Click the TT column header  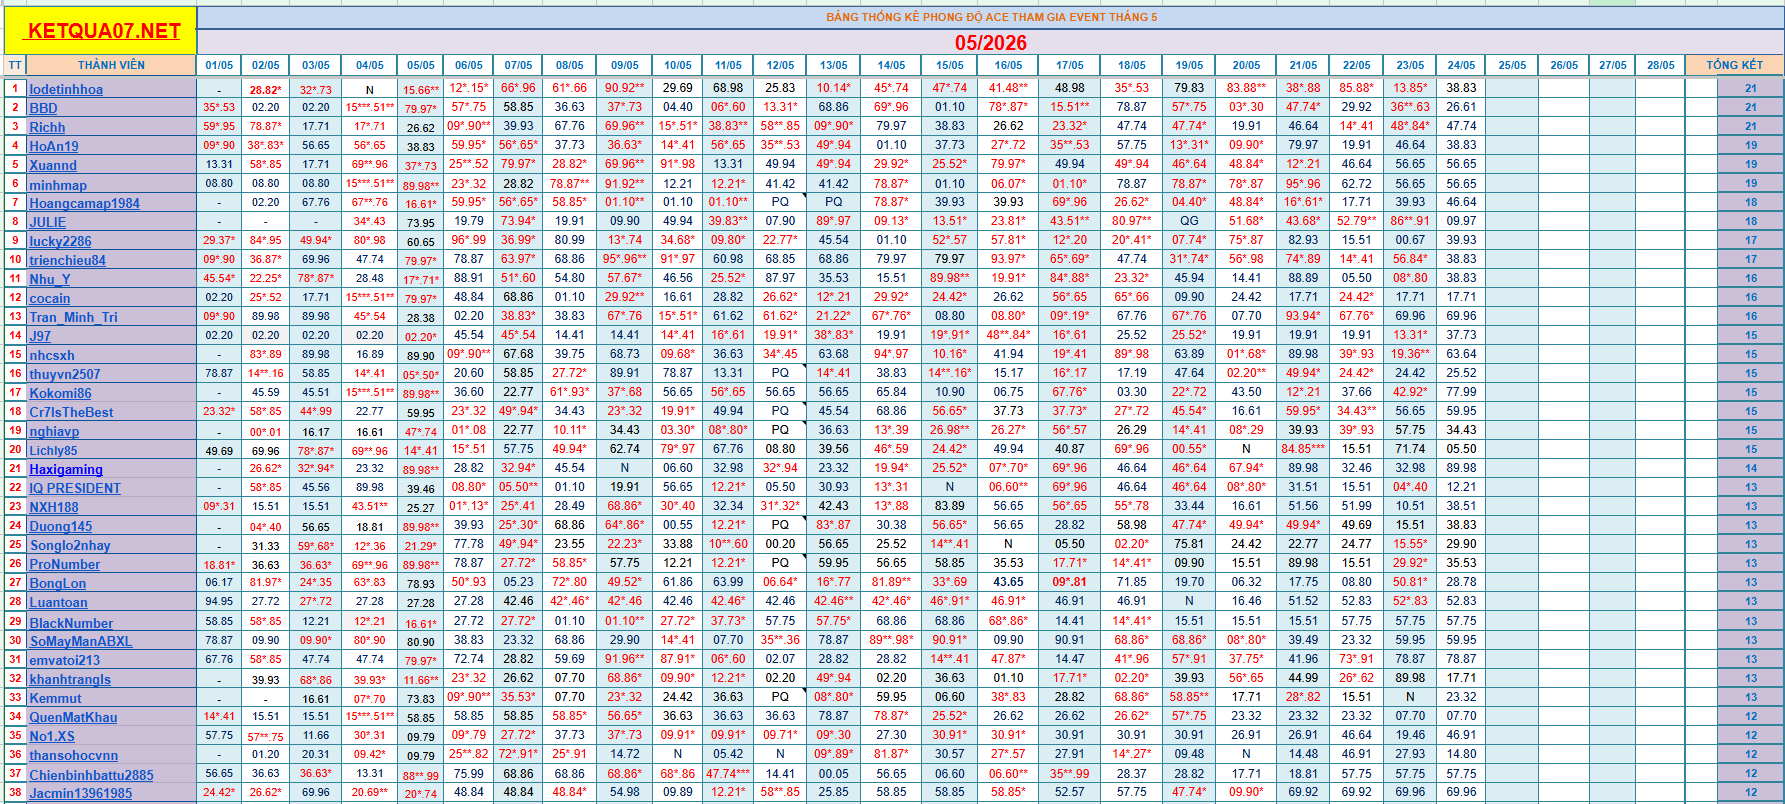click(x=14, y=65)
